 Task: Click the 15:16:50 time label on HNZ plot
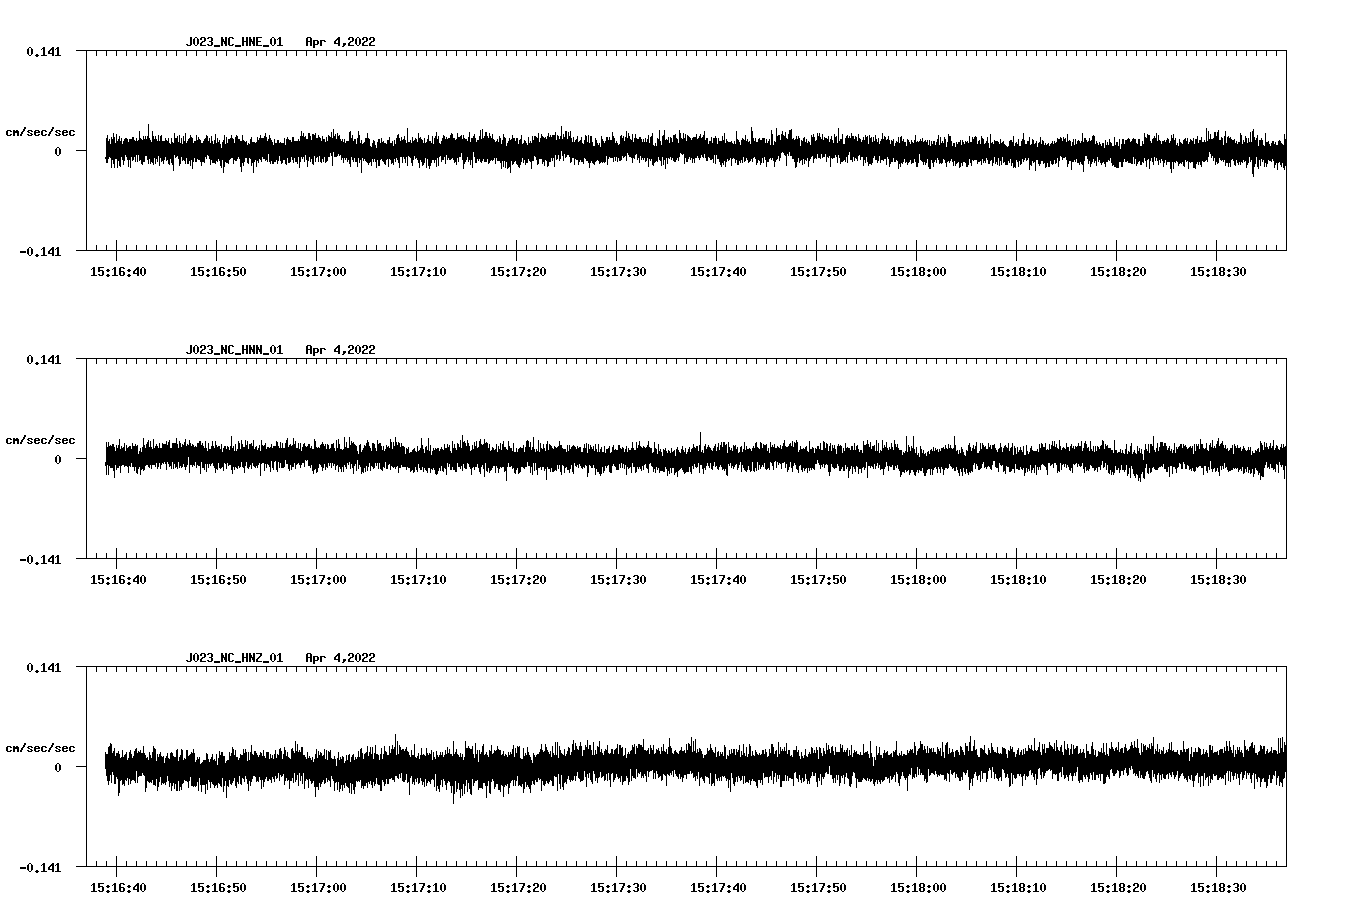(x=218, y=888)
